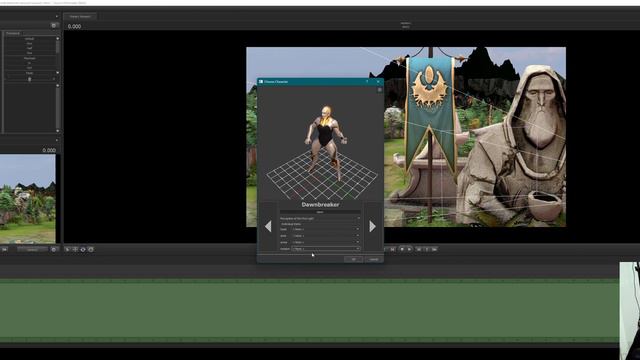Cancel the Choose Character dialog

click(x=373, y=259)
